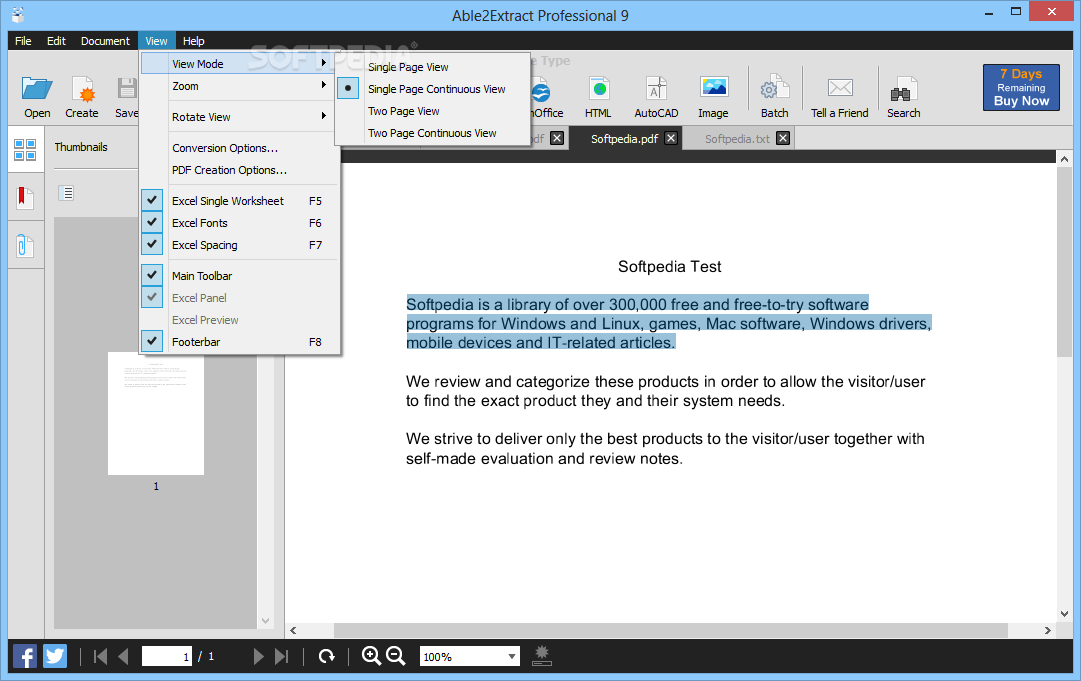The width and height of the screenshot is (1081, 681).
Task: Click the Twitter icon in footer
Action: coord(55,656)
